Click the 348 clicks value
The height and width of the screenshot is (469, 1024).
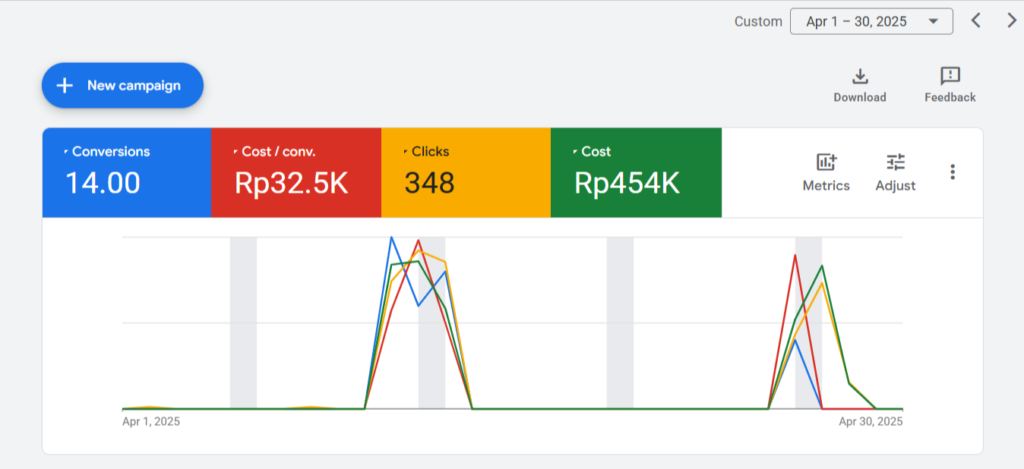pyautogui.click(x=430, y=183)
